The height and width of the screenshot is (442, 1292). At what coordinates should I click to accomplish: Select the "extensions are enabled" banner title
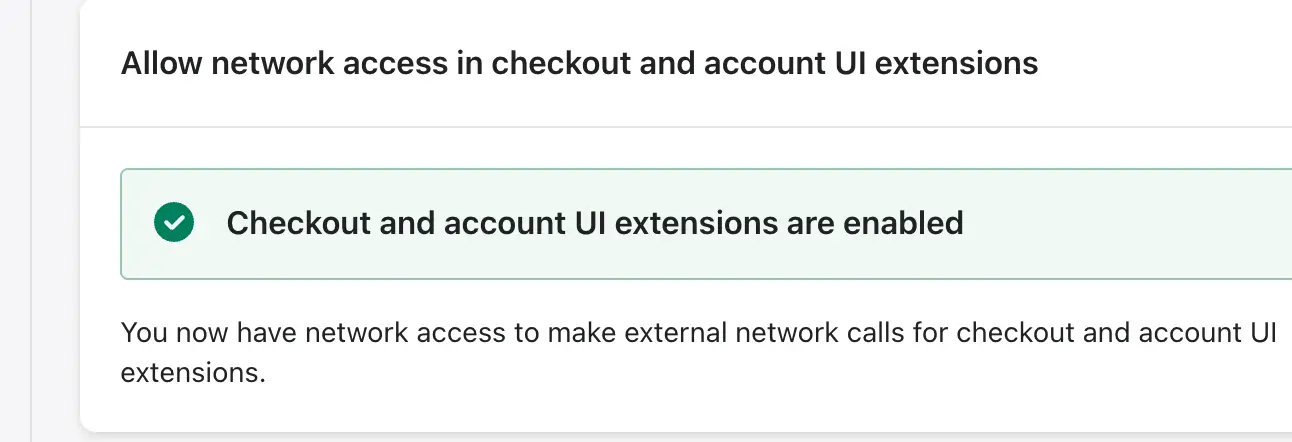[x=594, y=223]
